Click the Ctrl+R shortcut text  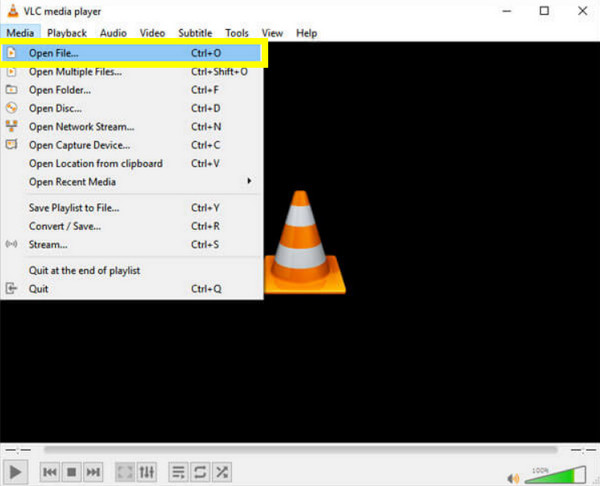pyautogui.click(x=205, y=226)
